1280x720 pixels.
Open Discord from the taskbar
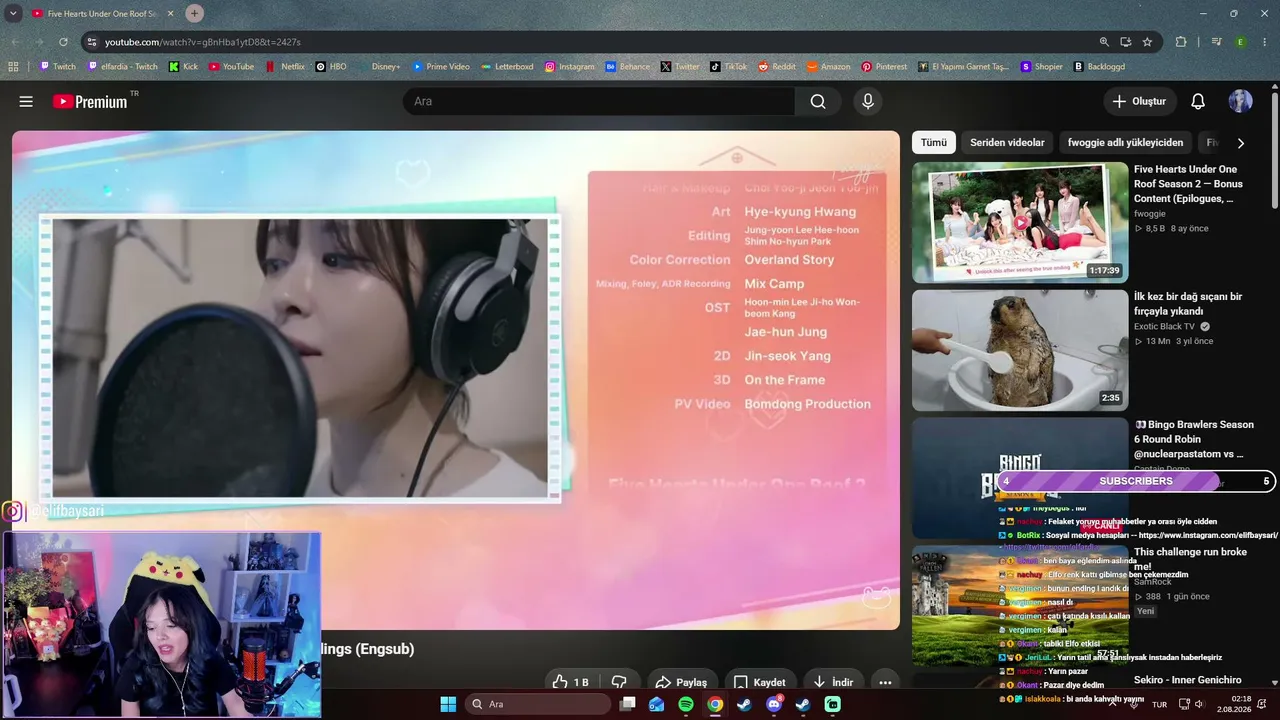click(x=773, y=704)
